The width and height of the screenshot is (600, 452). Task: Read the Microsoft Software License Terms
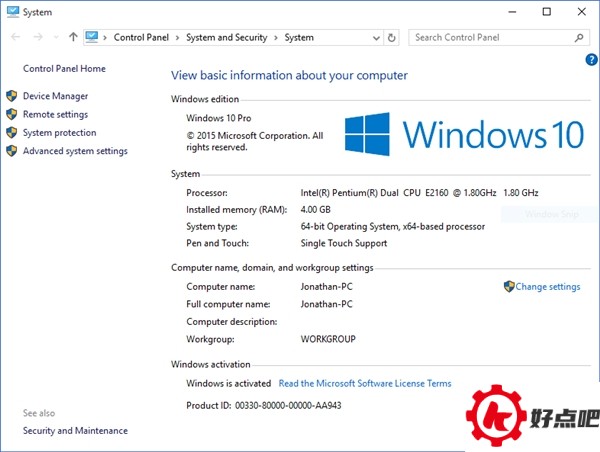[365, 383]
